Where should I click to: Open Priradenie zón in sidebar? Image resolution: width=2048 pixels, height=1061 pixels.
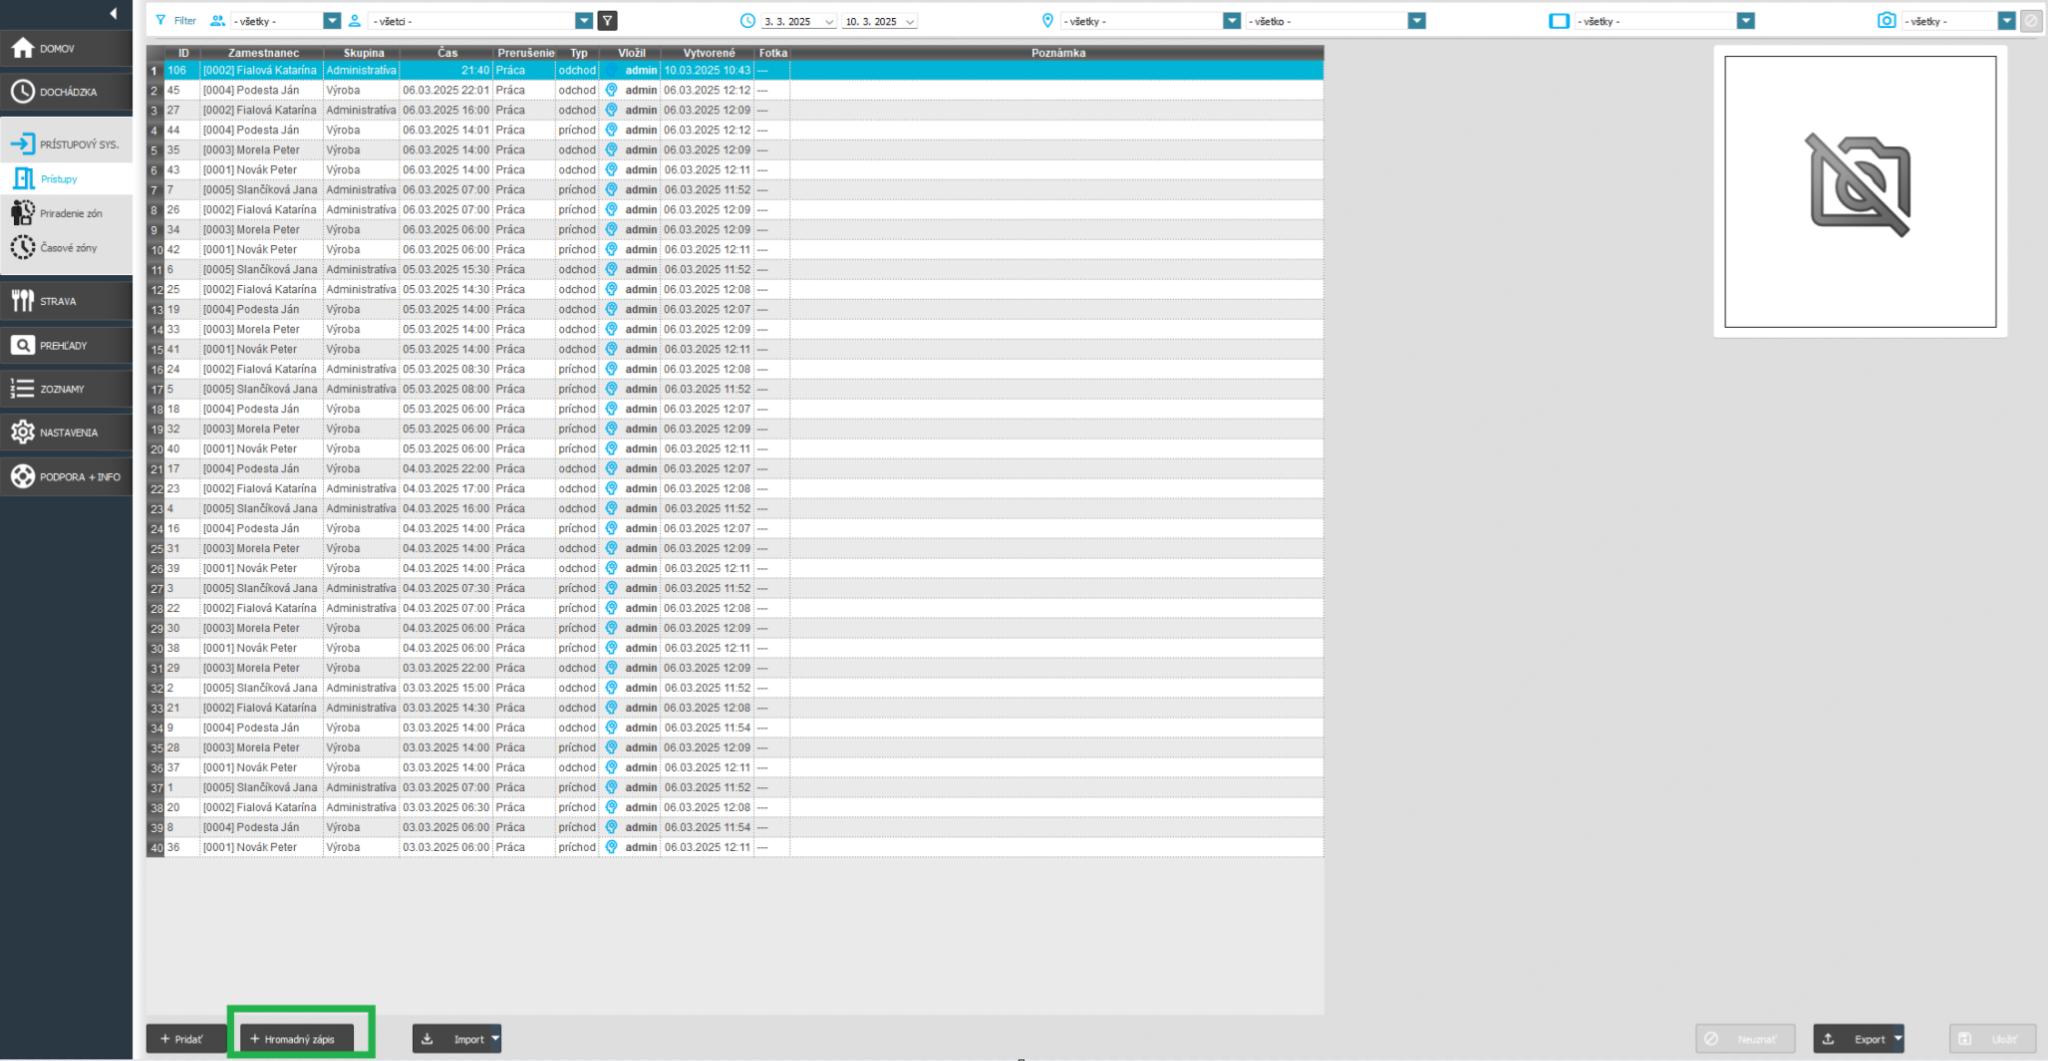(66, 213)
